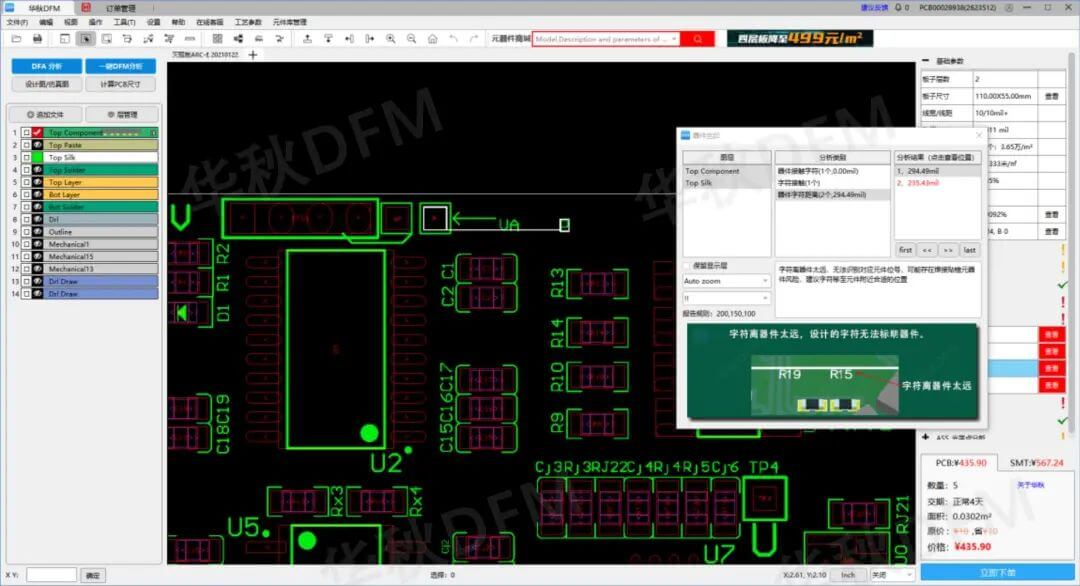Click the red search button
This screenshot has height=586, width=1080.
698,39
